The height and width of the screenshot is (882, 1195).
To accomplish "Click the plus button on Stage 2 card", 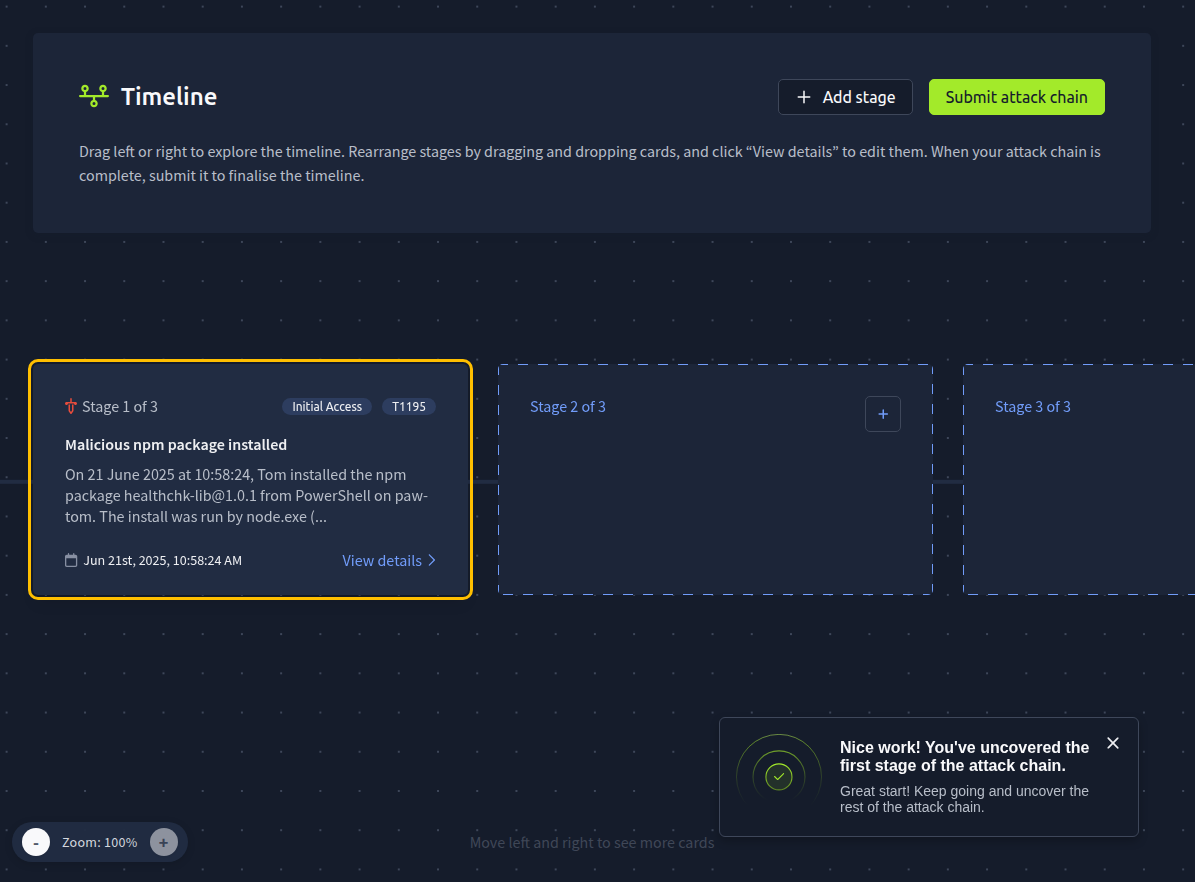I will pos(883,414).
